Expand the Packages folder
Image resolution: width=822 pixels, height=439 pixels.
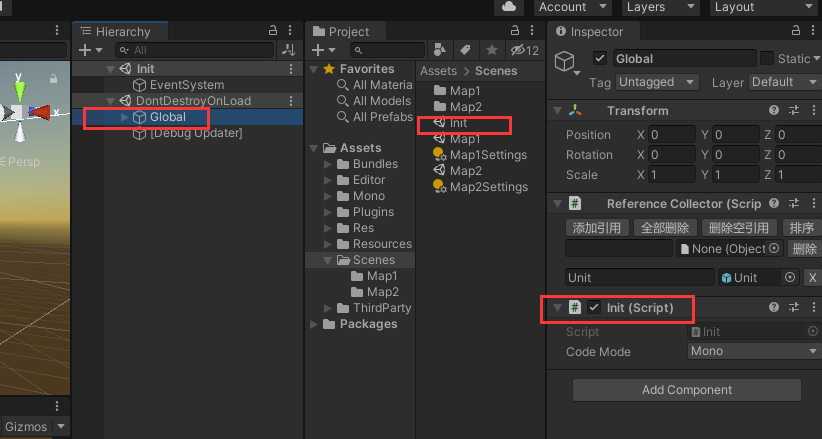313,325
